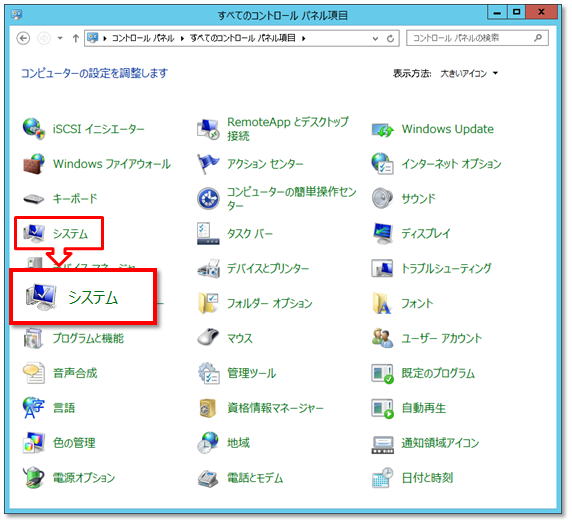This screenshot has height=524, width=572.
Task: Click the サウンド text label
Action: click(x=418, y=199)
